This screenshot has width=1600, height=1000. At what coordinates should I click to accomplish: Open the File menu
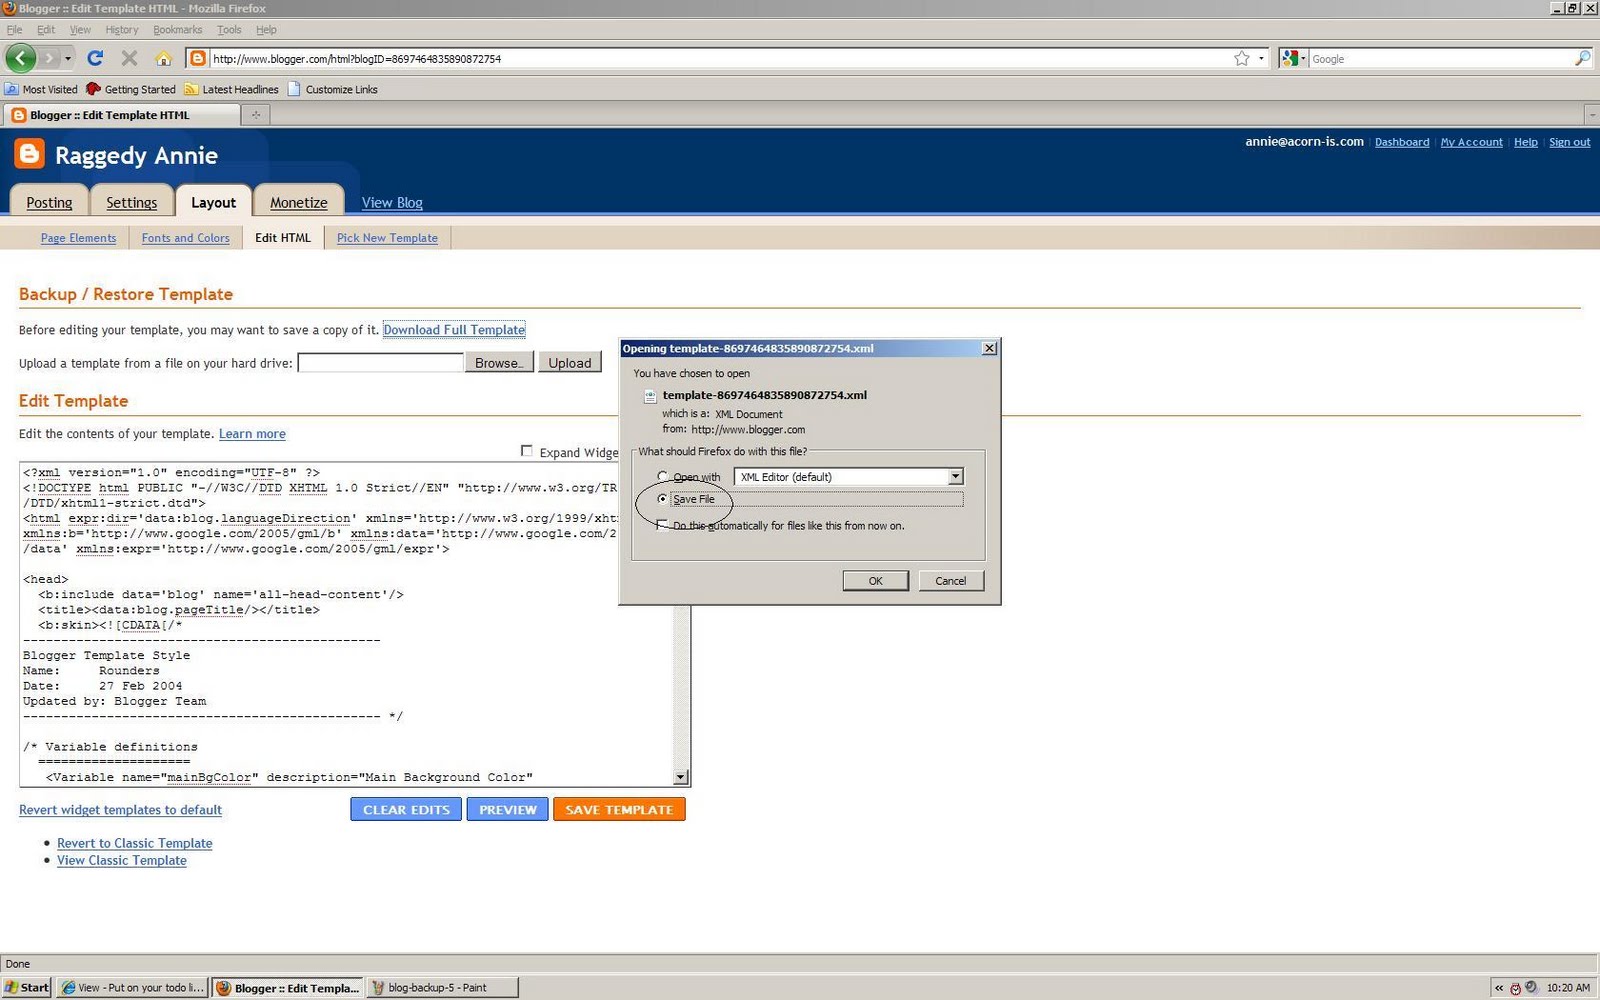(14, 30)
